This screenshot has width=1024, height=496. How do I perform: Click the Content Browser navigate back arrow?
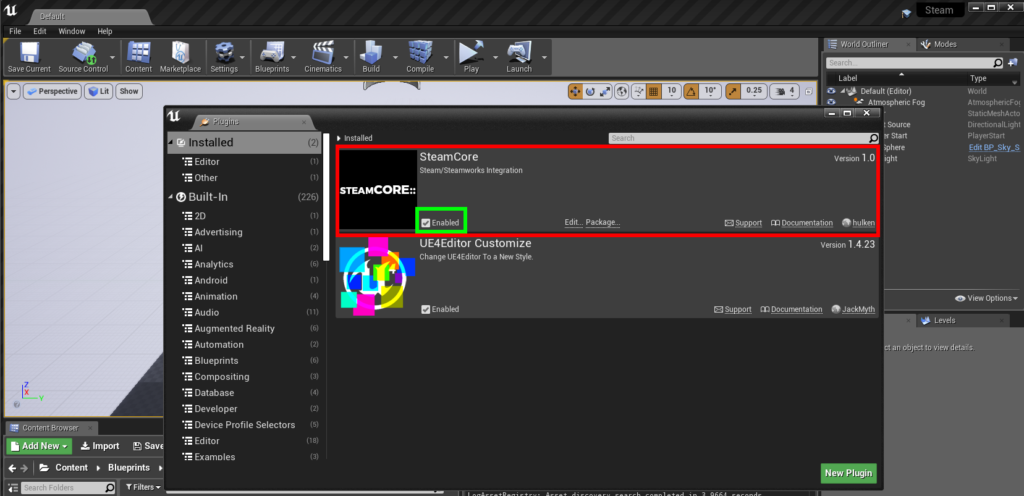tap(12, 468)
